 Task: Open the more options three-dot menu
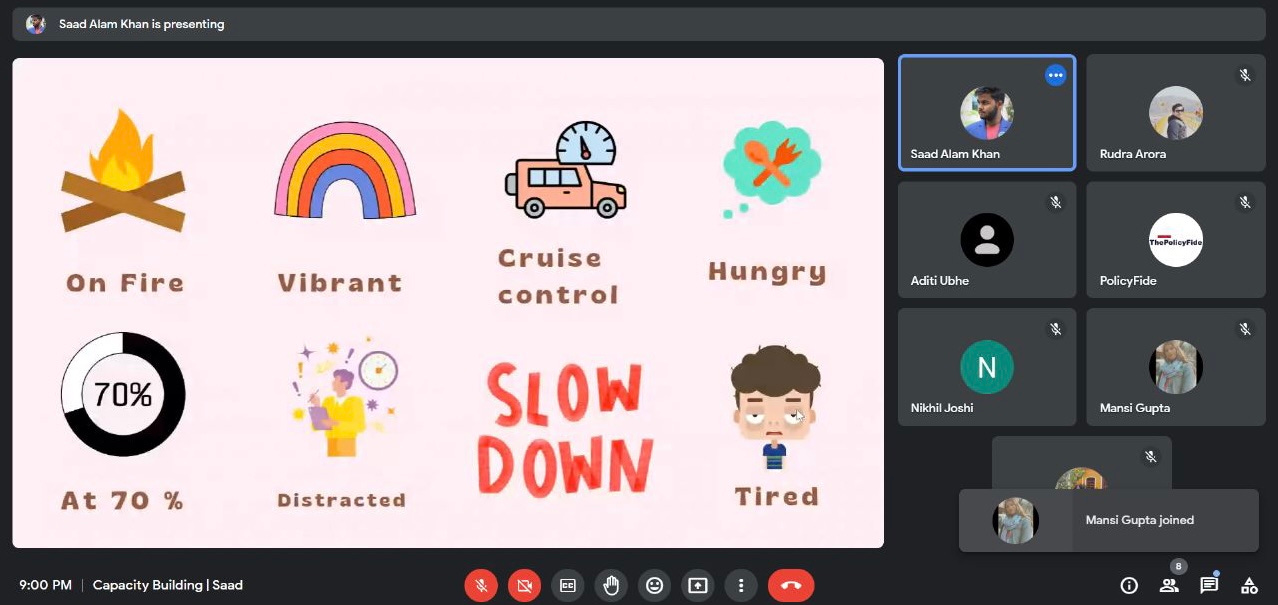pyautogui.click(x=741, y=585)
